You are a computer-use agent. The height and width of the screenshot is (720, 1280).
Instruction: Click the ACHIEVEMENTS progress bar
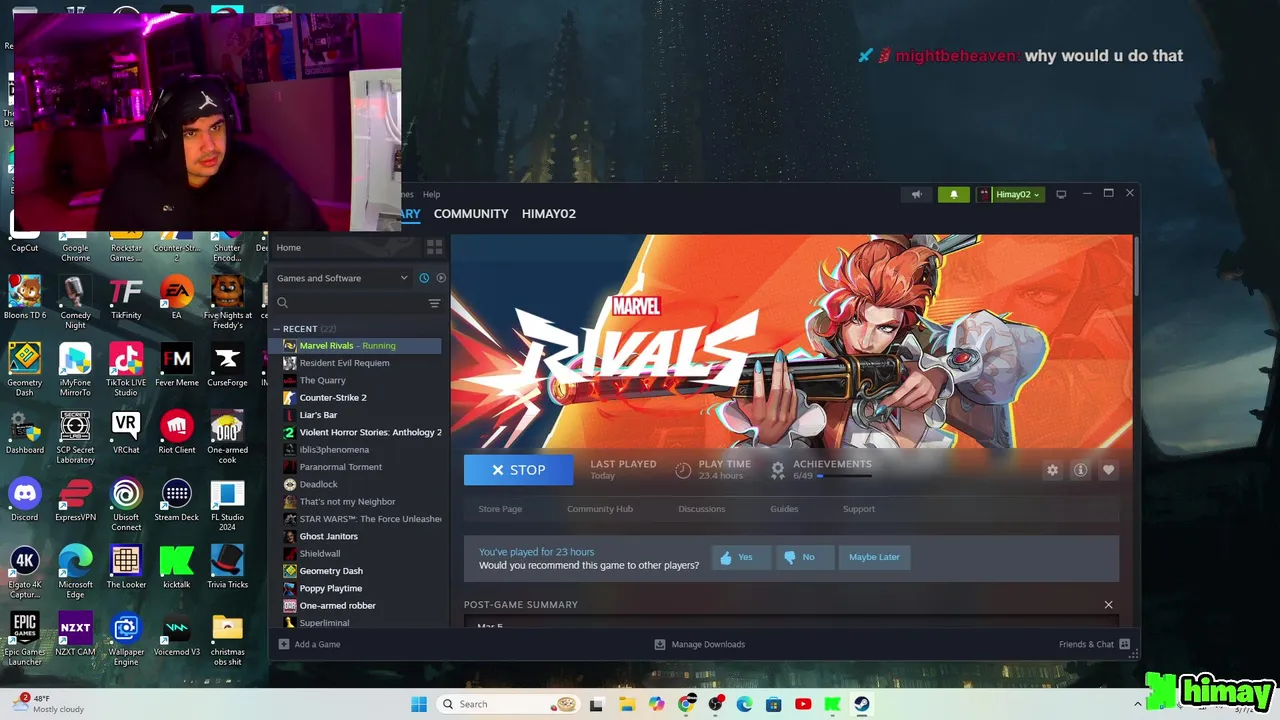click(845, 476)
